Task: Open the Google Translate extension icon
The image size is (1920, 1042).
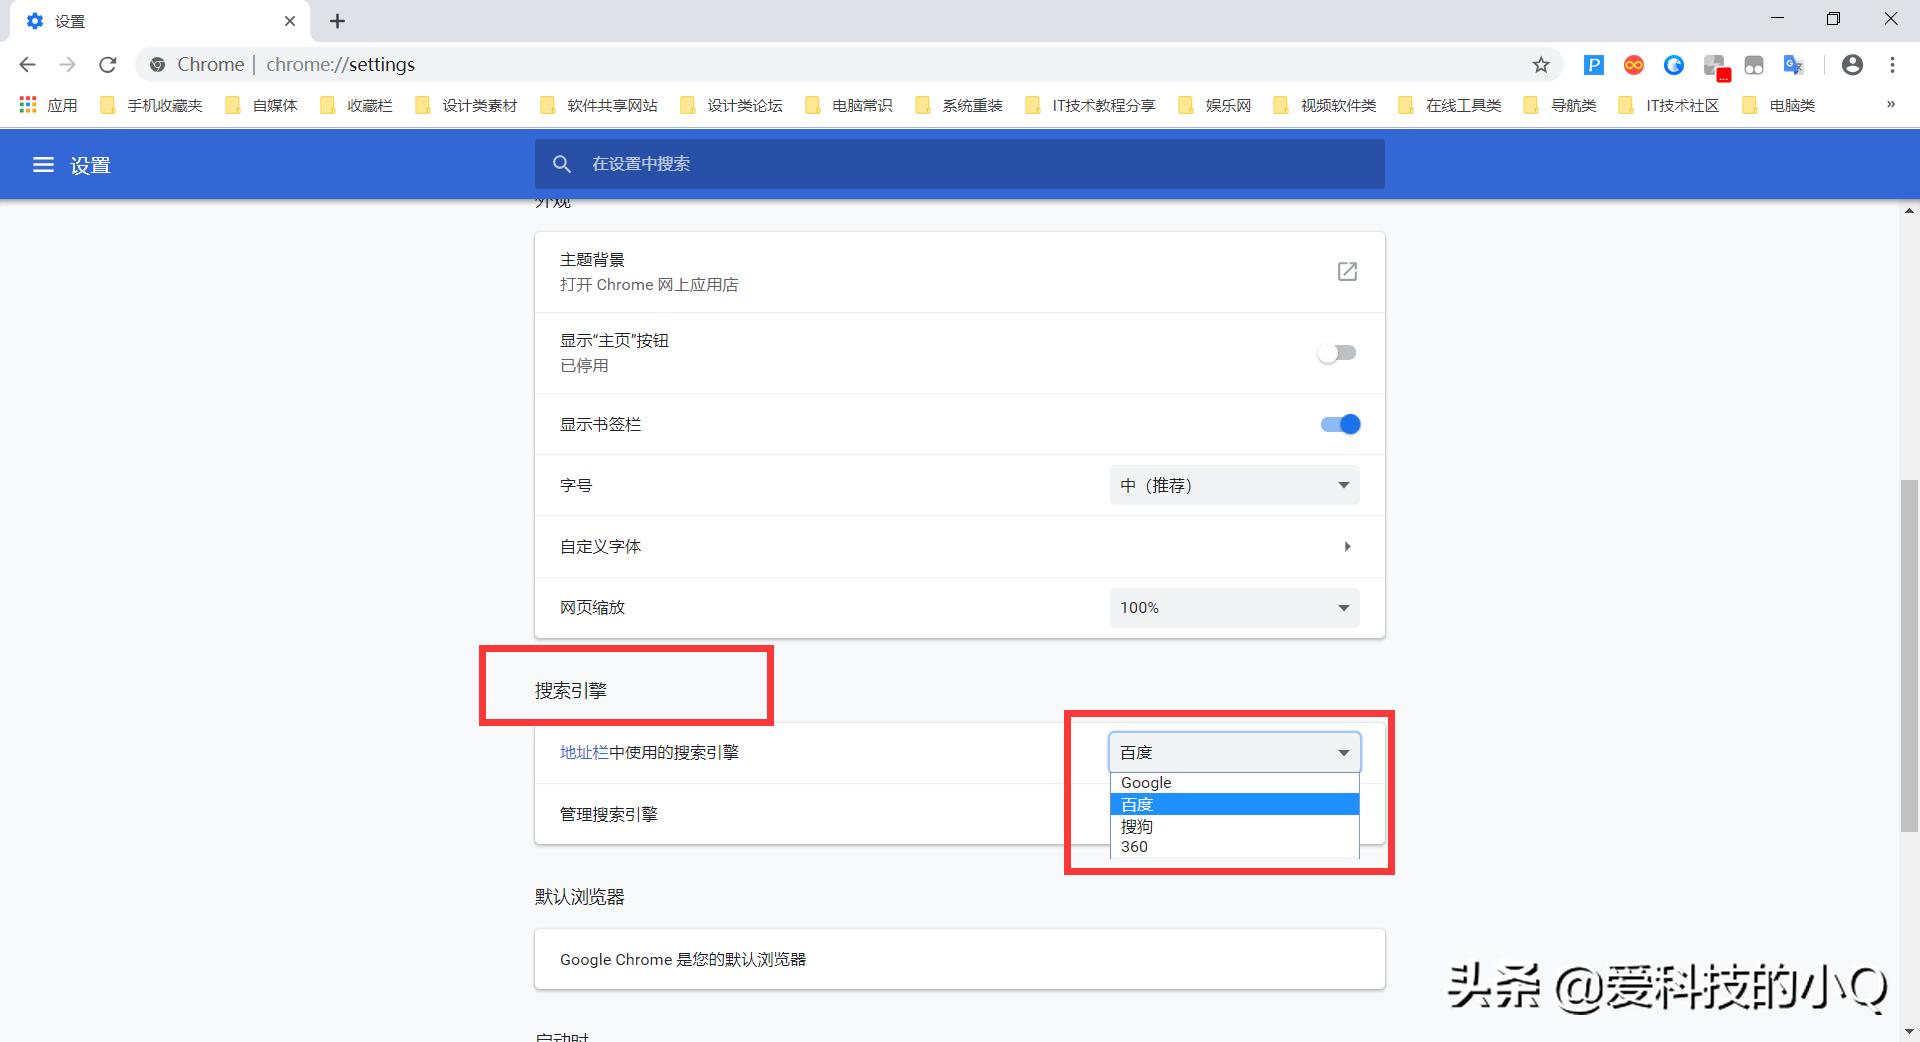Action: [x=1793, y=64]
